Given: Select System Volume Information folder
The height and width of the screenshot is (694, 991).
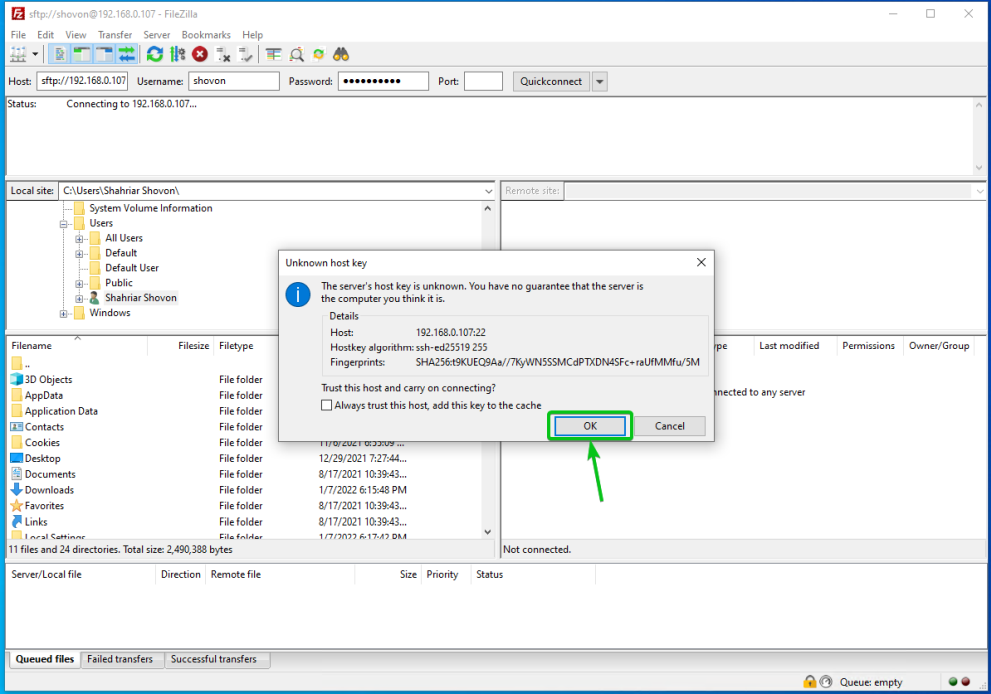Looking at the screenshot, I should point(150,208).
